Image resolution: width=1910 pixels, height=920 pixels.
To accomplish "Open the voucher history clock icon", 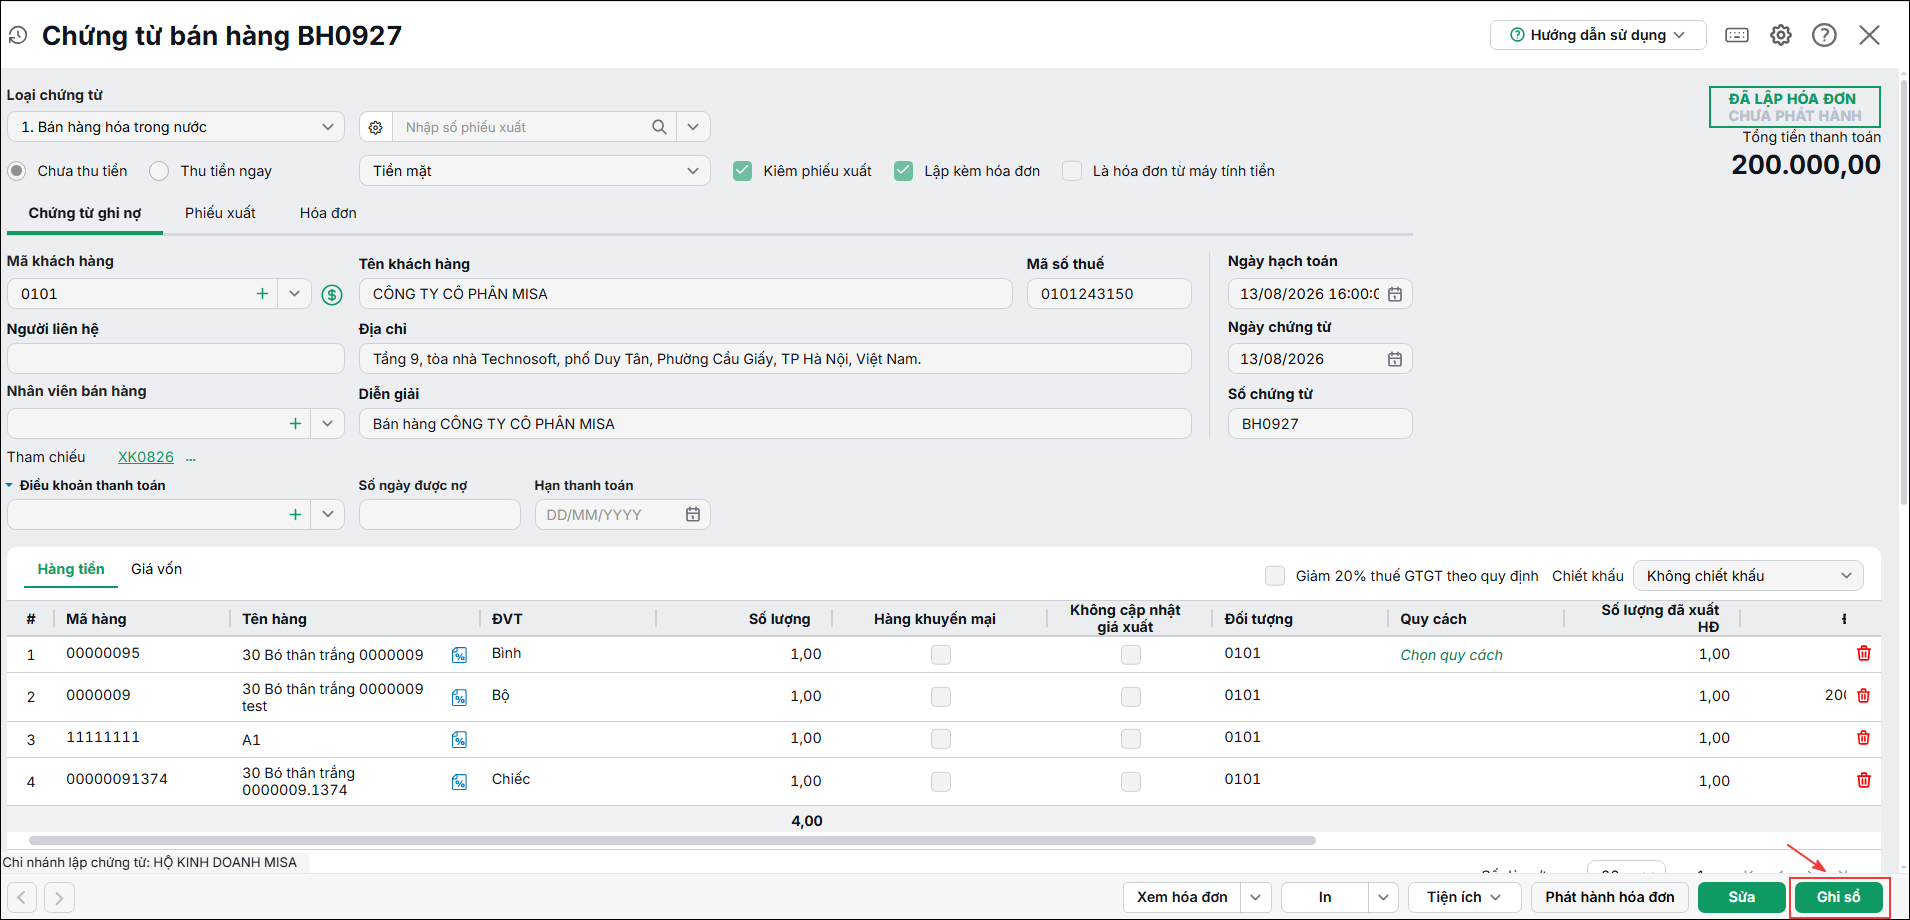I will pos(18,36).
